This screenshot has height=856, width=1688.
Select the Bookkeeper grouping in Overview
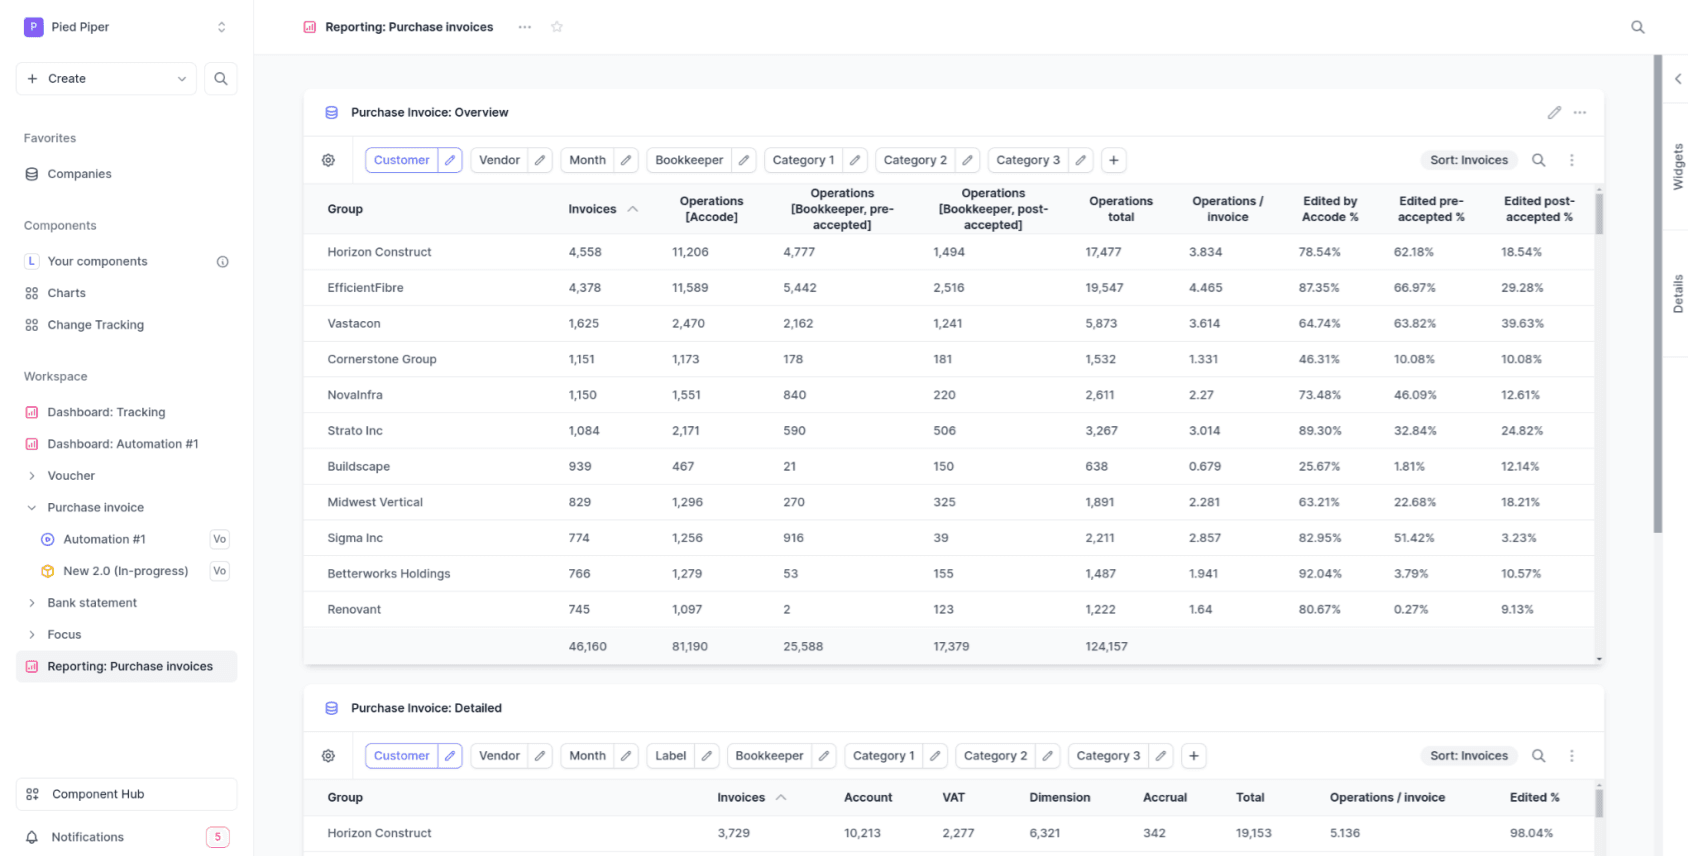pos(689,160)
